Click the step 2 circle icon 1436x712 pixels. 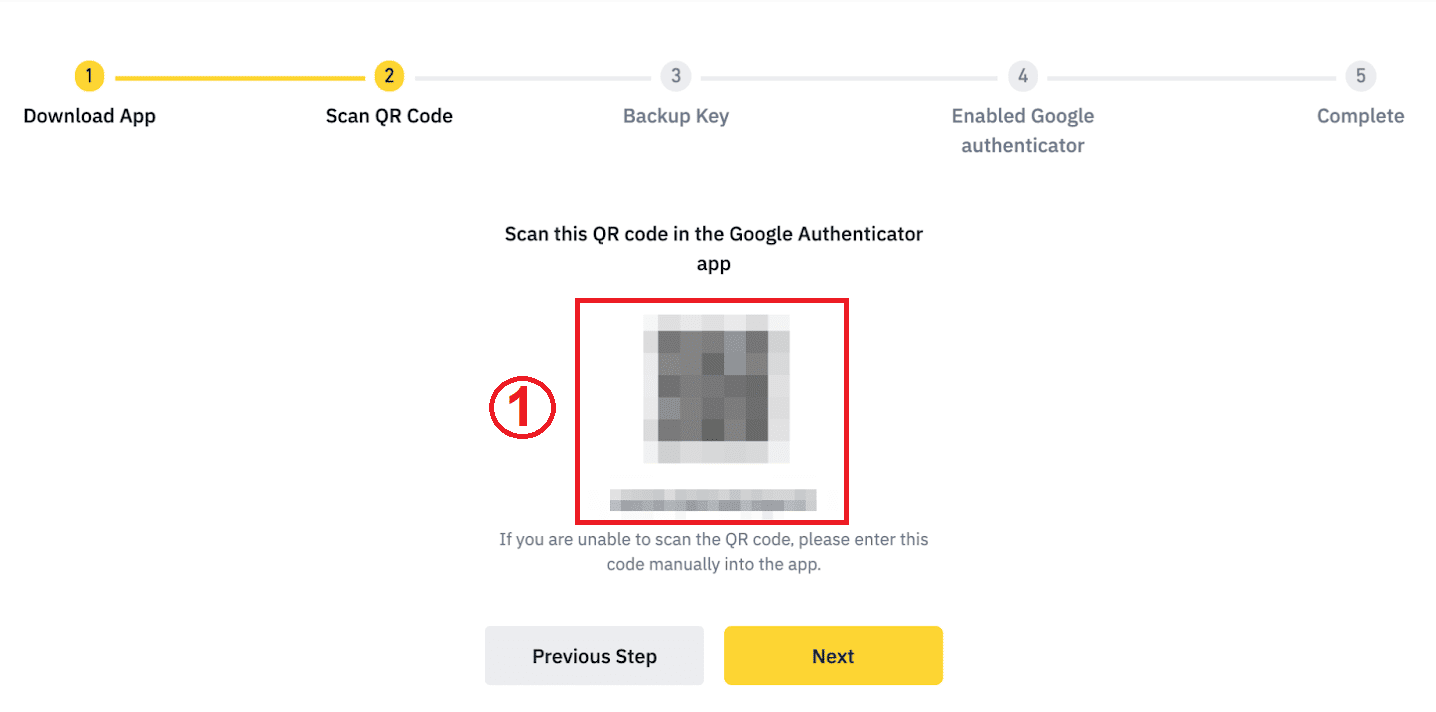pyautogui.click(x=389, y=76)
